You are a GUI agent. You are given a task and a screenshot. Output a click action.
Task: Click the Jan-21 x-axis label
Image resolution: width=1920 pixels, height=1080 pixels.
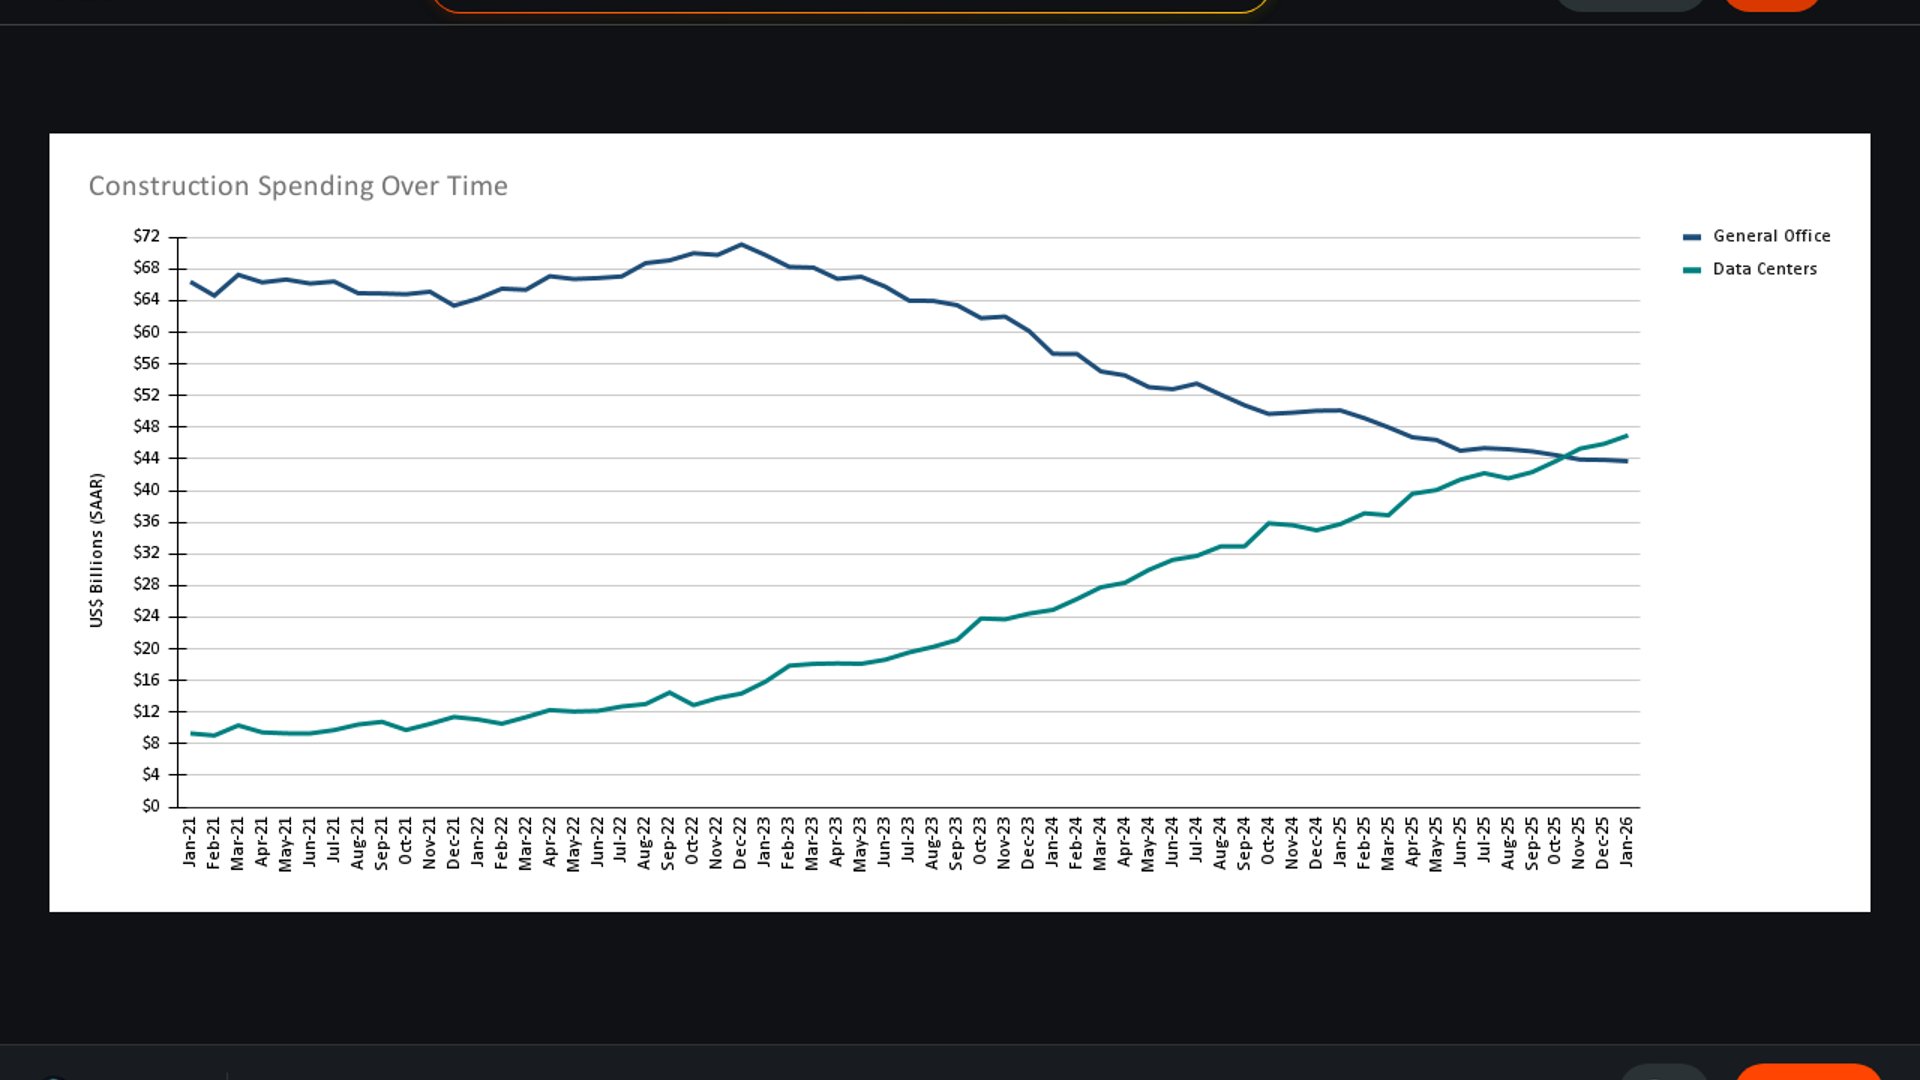[x=190, y=841]
